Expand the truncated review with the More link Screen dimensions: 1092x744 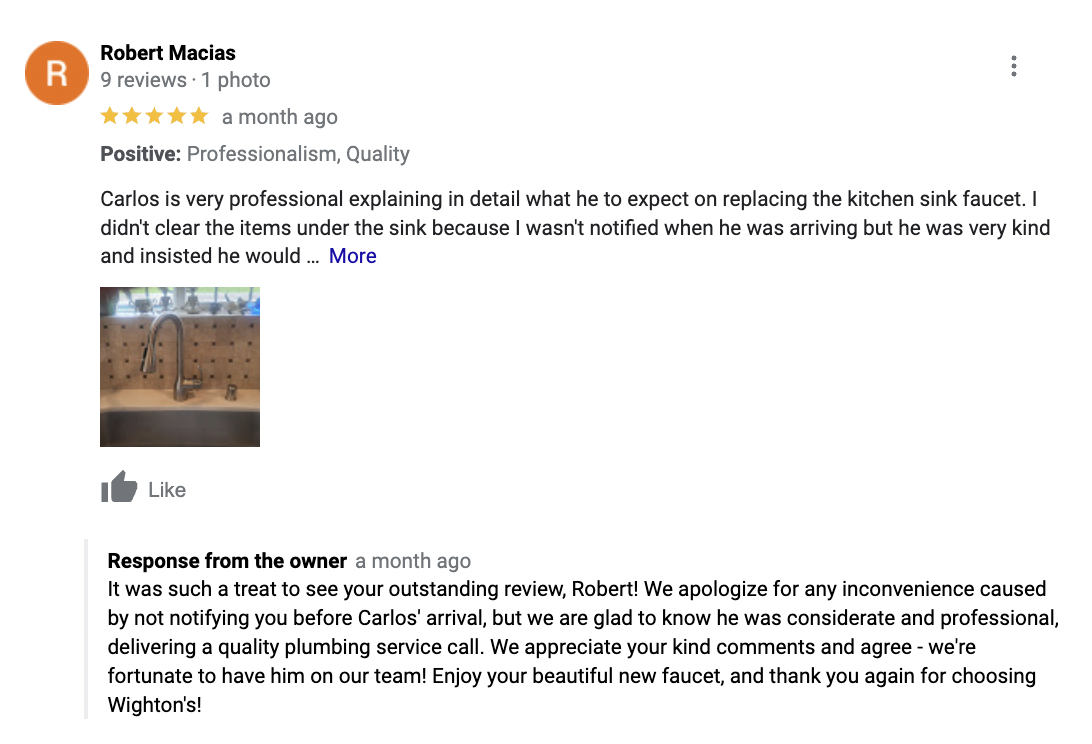pos(353,256)
